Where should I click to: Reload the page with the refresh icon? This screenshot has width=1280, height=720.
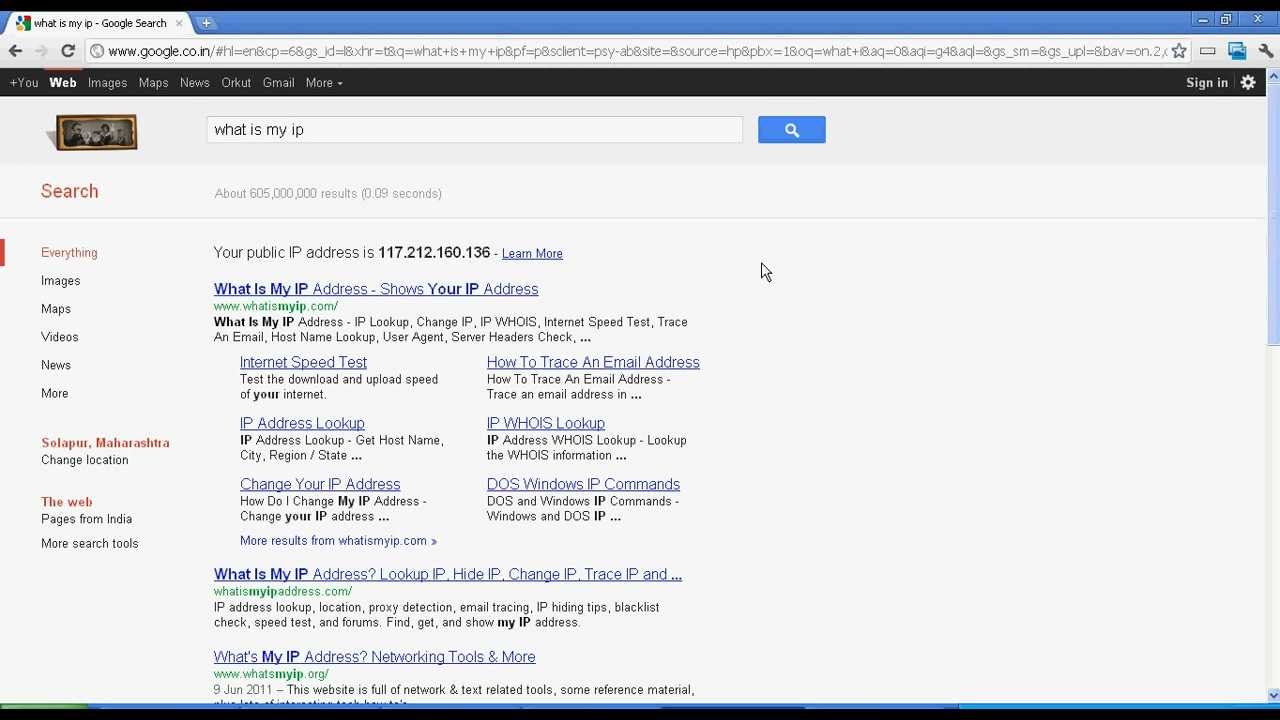[68, 51]
